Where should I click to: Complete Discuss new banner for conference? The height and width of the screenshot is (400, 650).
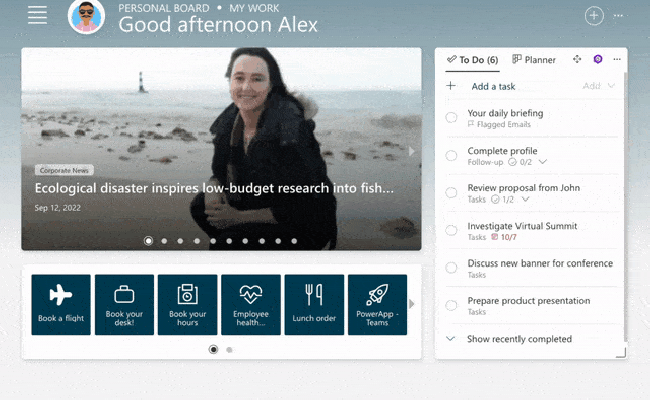[x=451, y=268]
